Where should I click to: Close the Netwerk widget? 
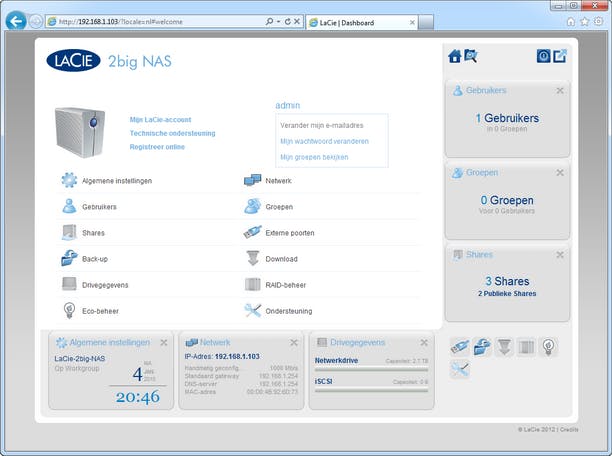tap(294, 342)
